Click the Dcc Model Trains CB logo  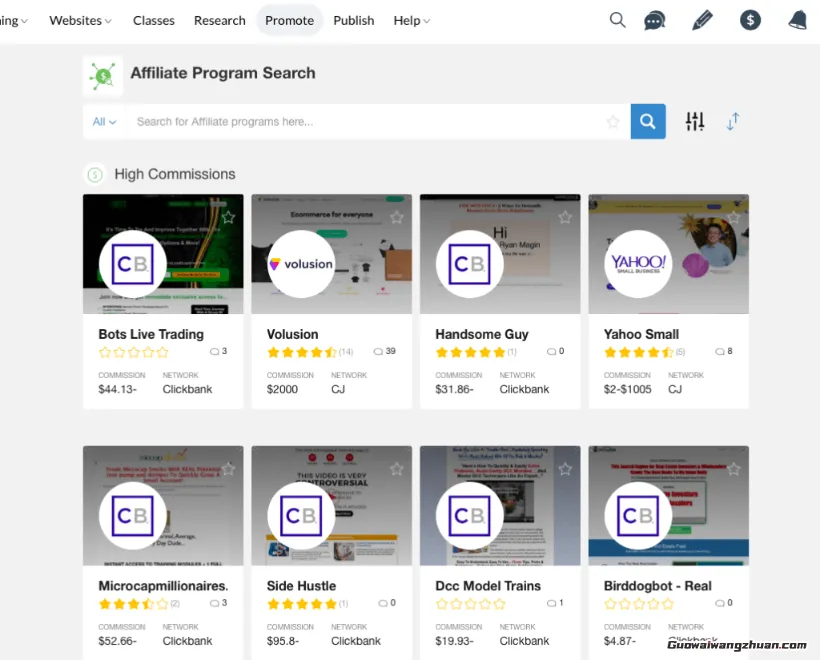(470, 516)
